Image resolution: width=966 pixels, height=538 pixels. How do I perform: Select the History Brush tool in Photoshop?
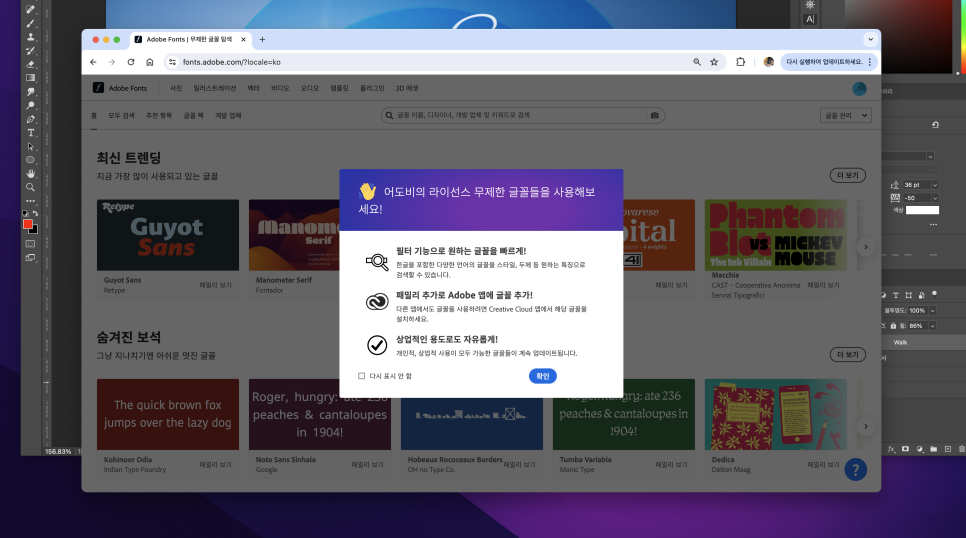[x=30, y=51]
